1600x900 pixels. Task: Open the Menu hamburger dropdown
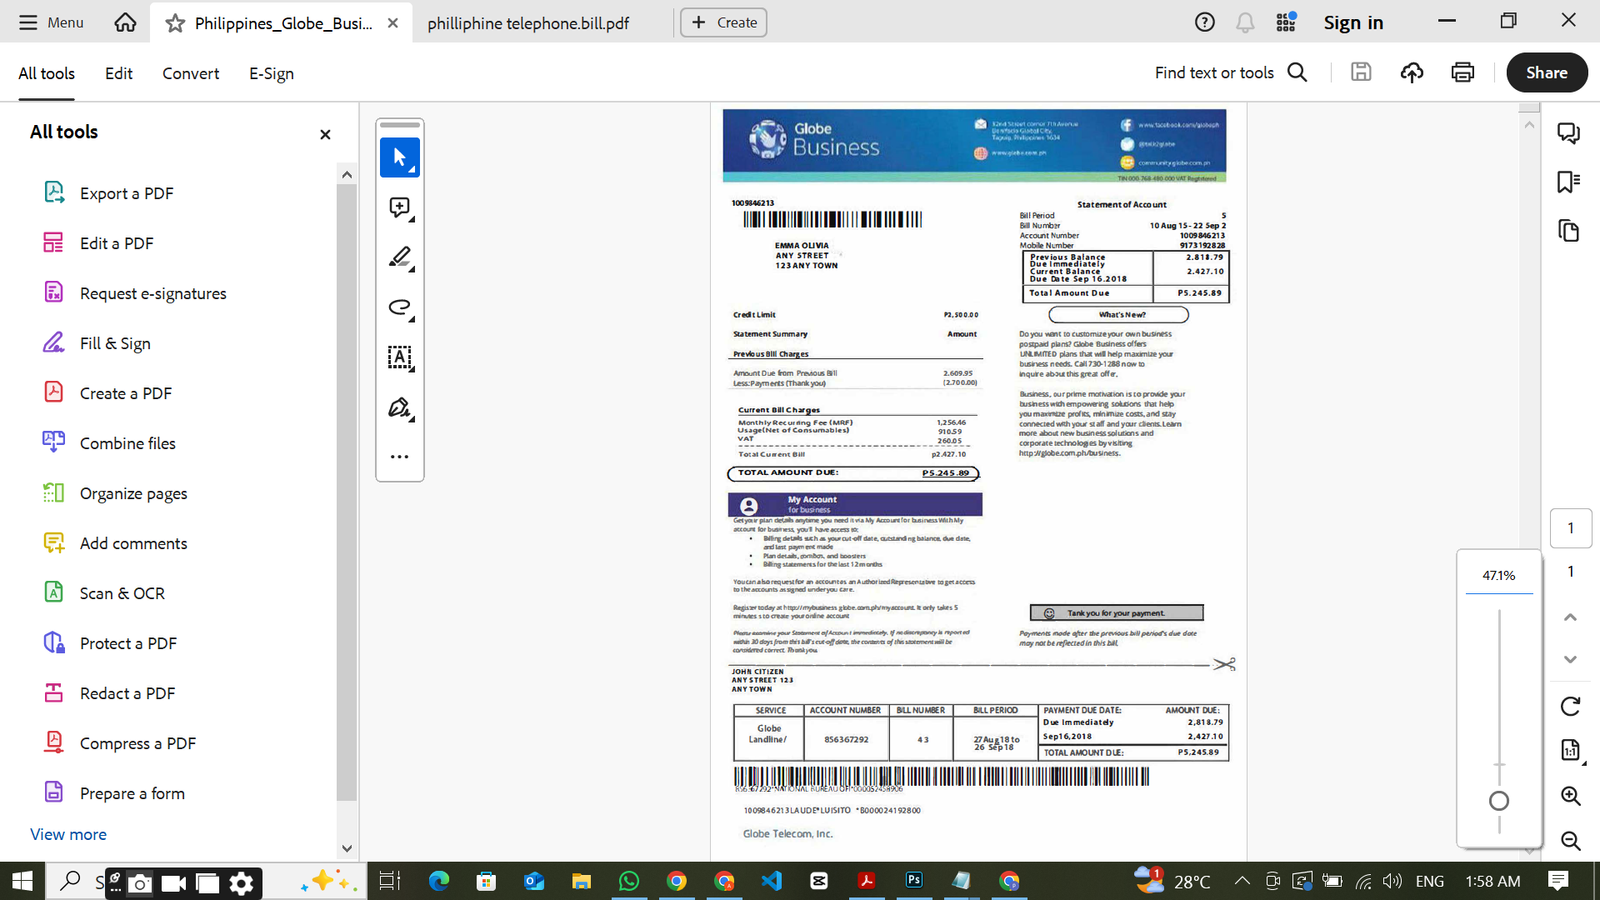(x=51, y=22)
